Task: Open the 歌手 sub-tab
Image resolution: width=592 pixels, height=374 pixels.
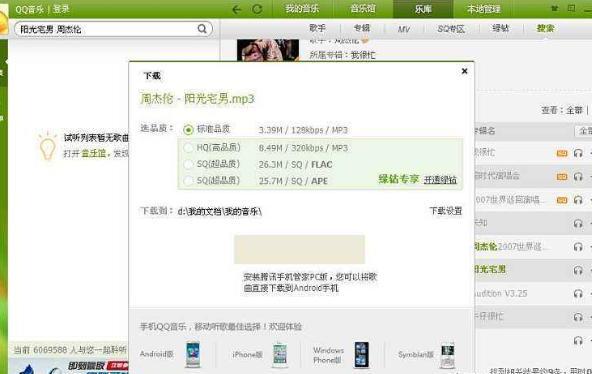Action: 318,28
